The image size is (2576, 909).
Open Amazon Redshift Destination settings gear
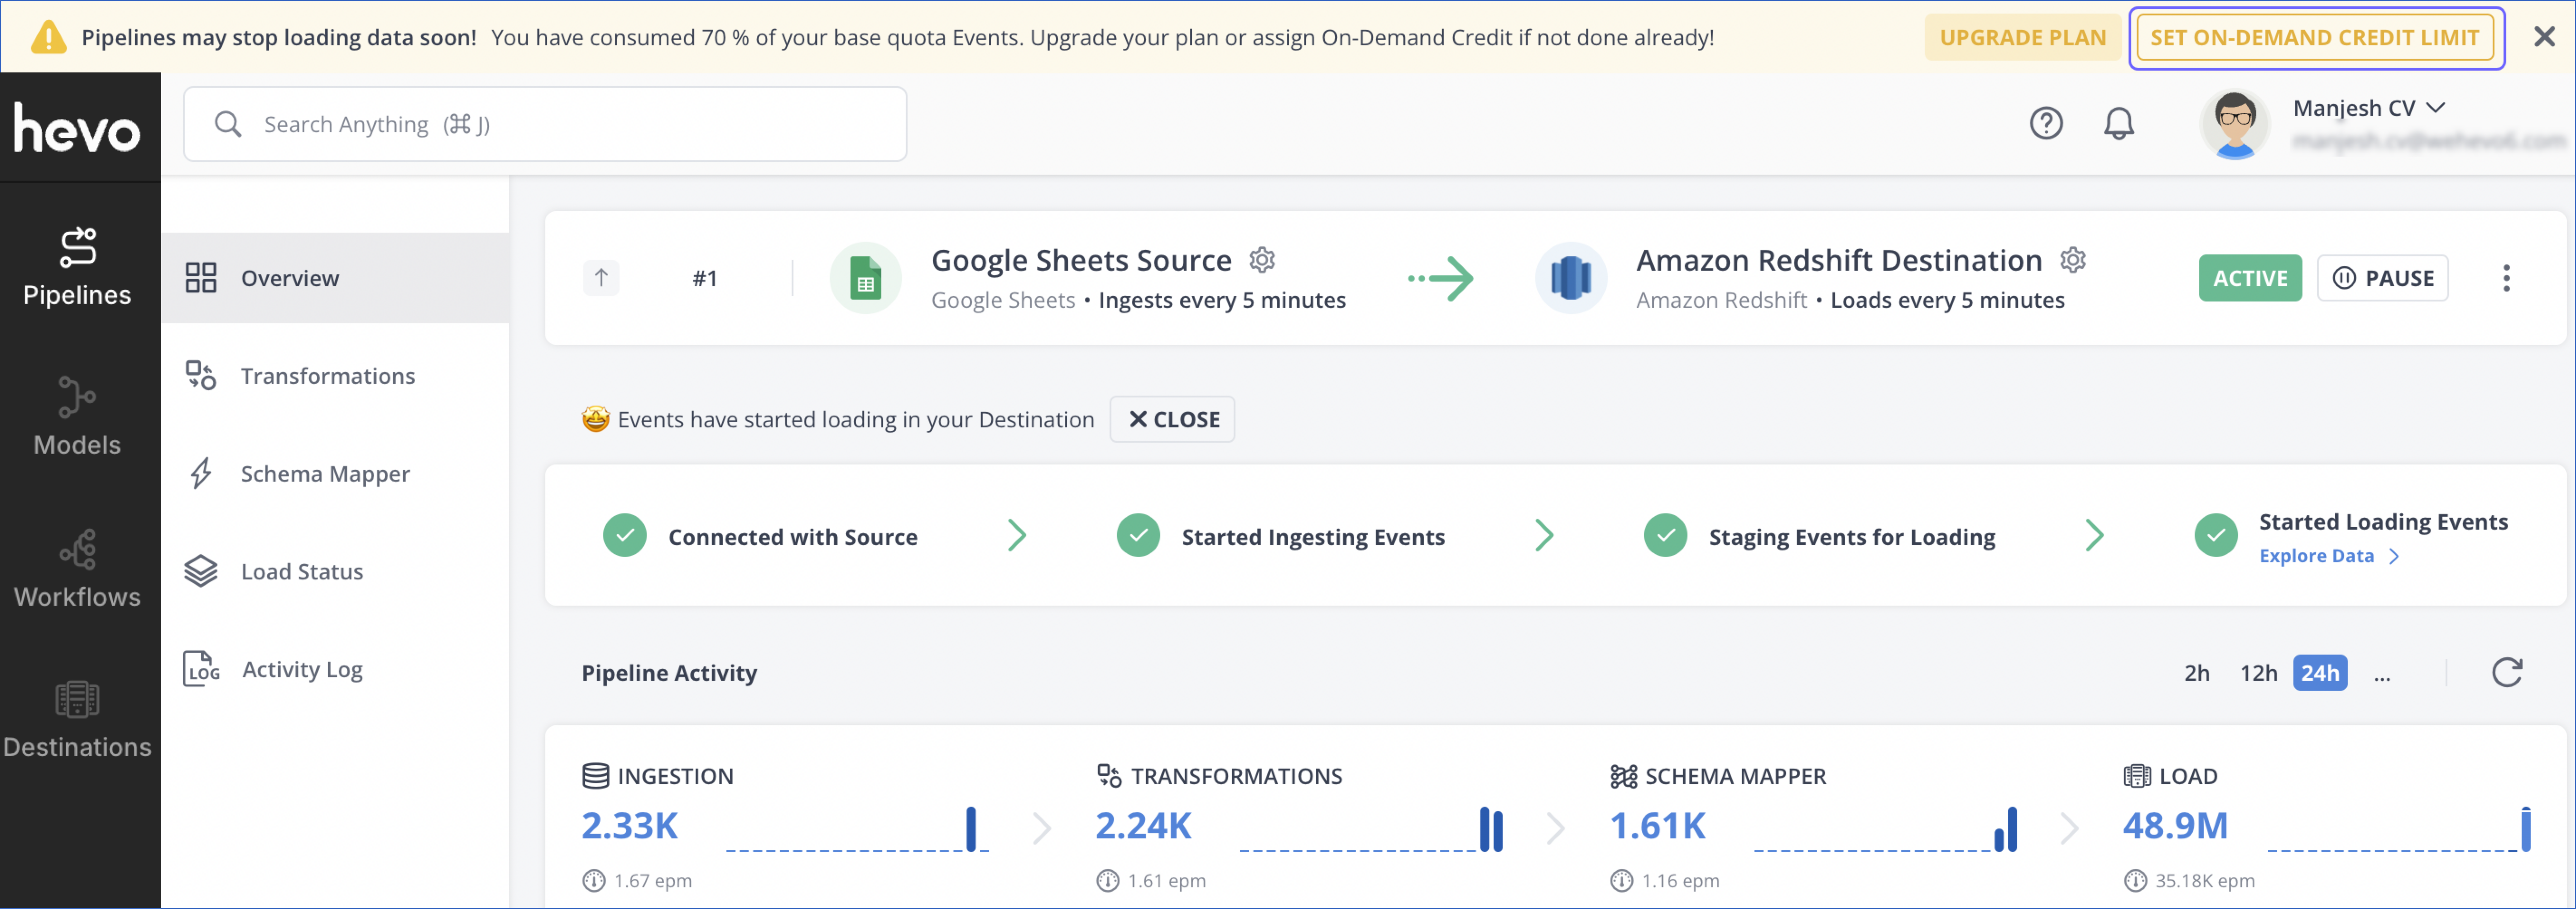[2072, 259]
